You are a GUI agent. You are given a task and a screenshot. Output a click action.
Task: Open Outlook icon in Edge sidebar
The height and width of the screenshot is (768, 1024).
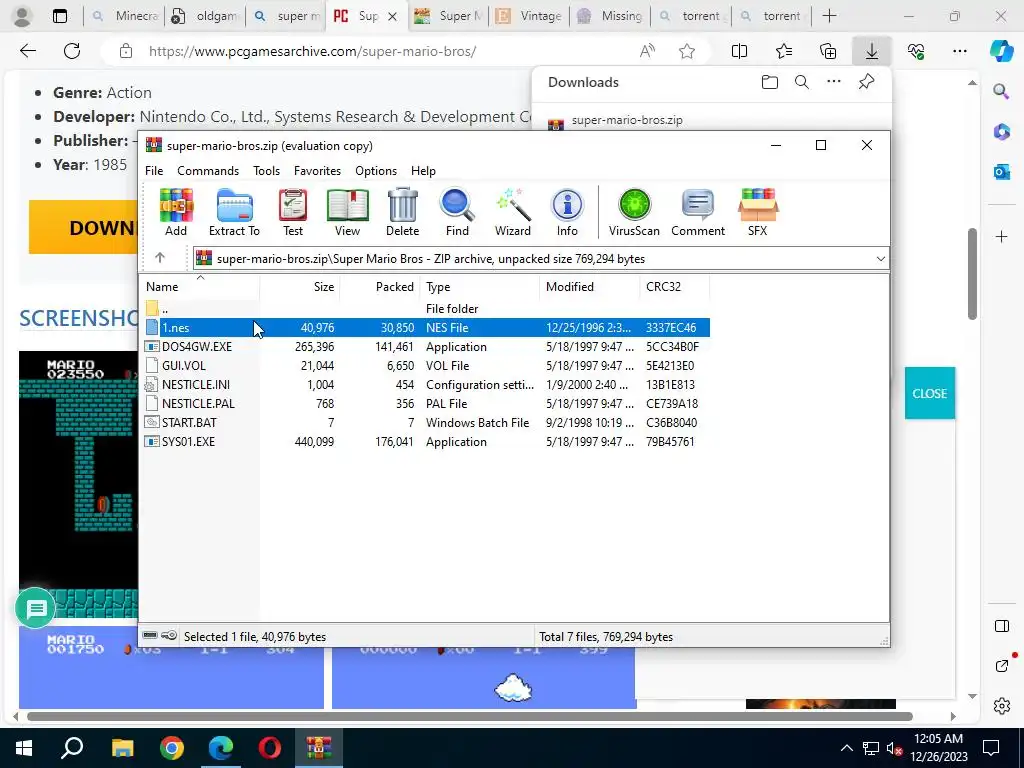coord(1001,172)
